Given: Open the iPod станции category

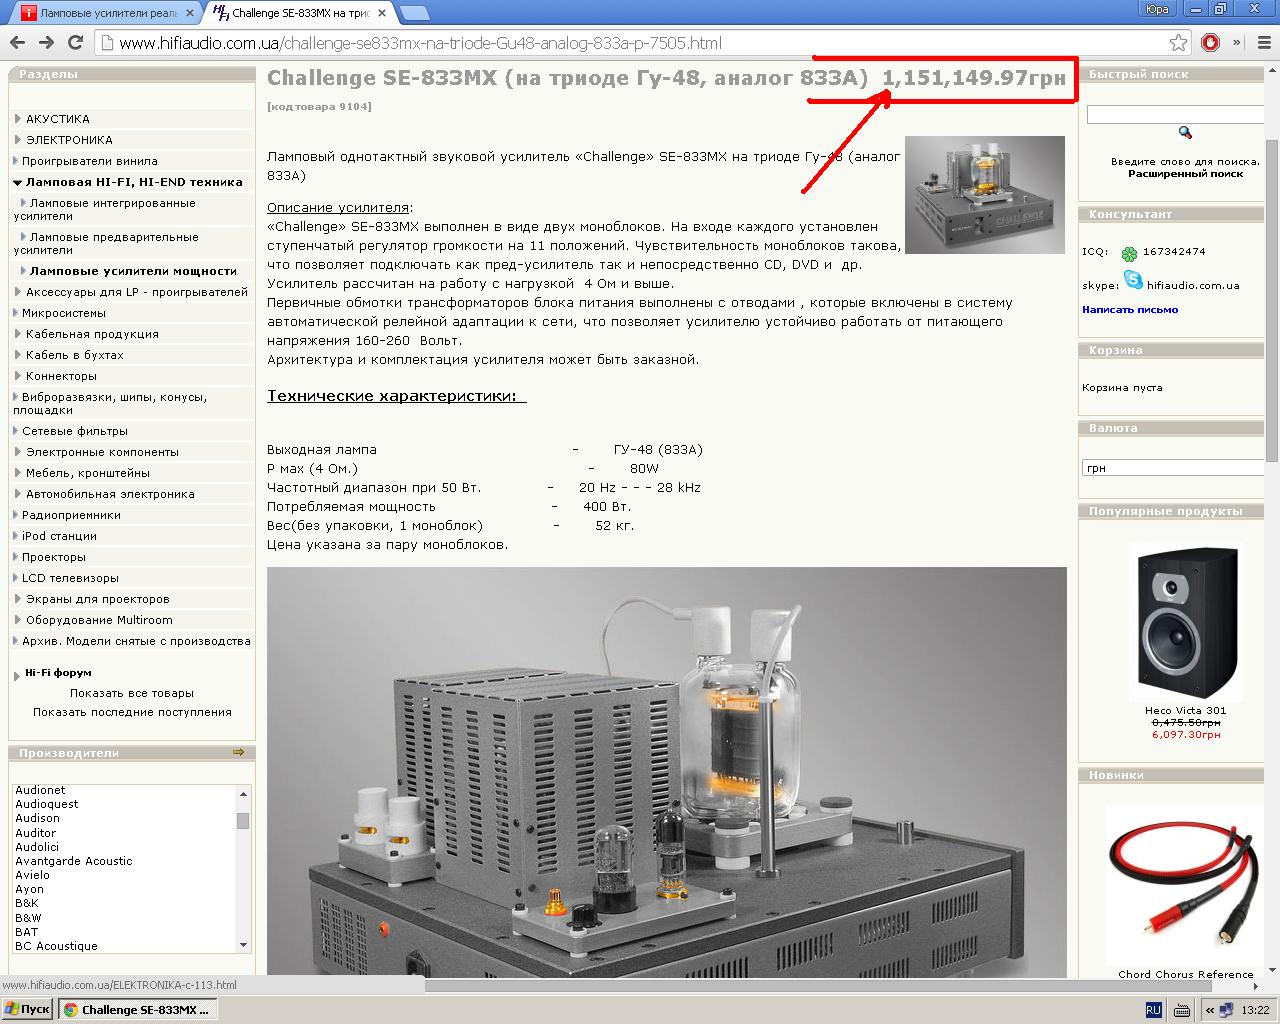Looking at the screenshot, I should pos(59,536).
